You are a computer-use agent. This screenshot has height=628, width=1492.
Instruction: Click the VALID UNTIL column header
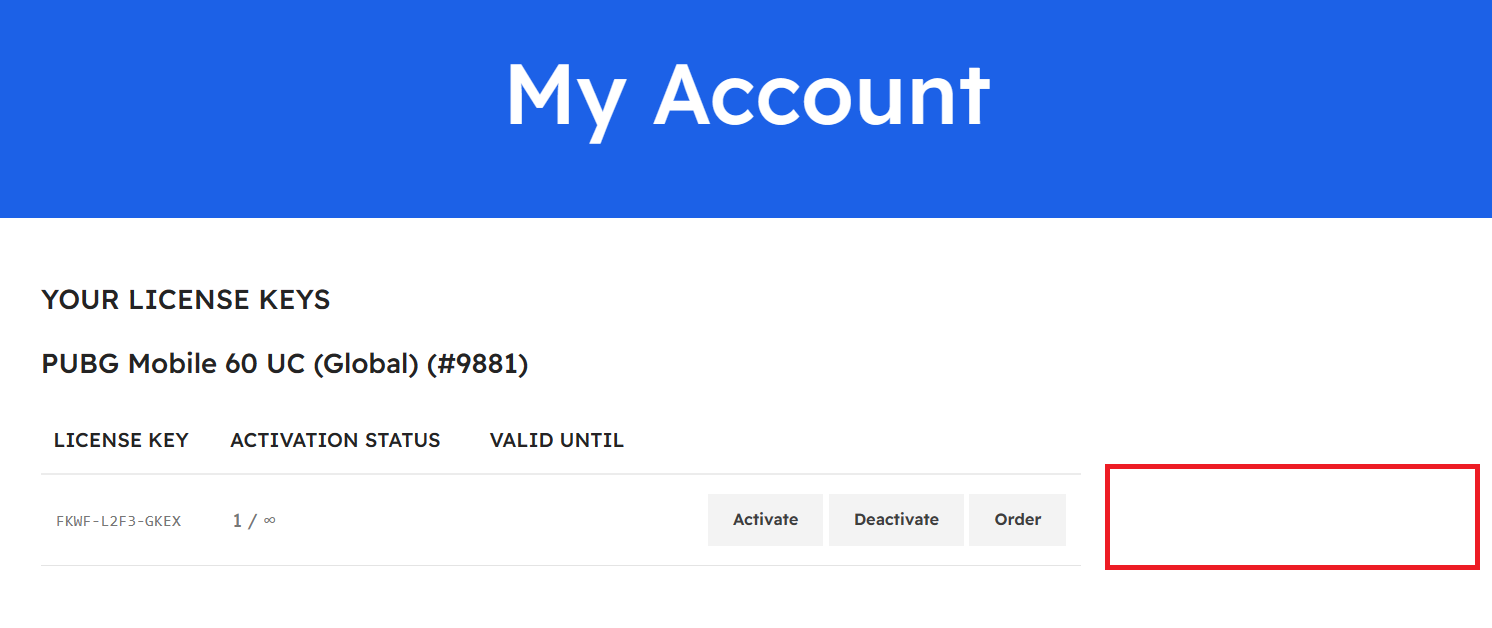pos(556,440)
